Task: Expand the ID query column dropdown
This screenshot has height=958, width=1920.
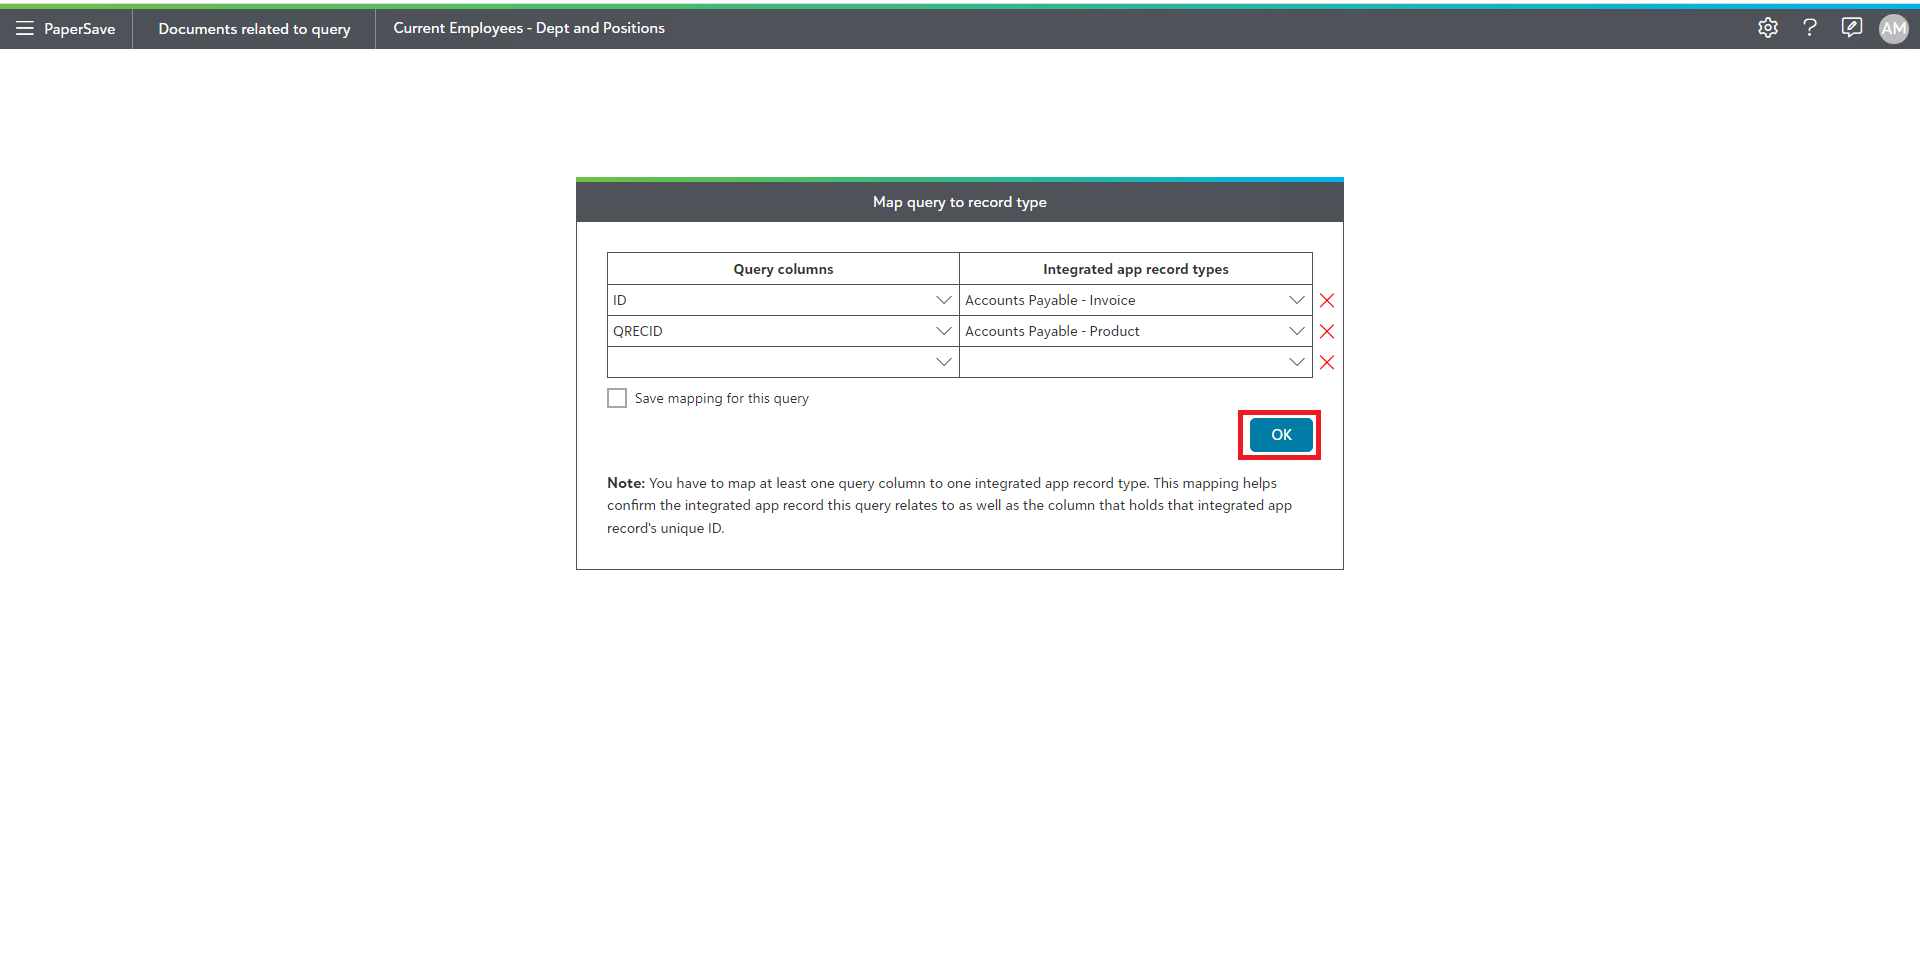Action: tap(943, 301)
